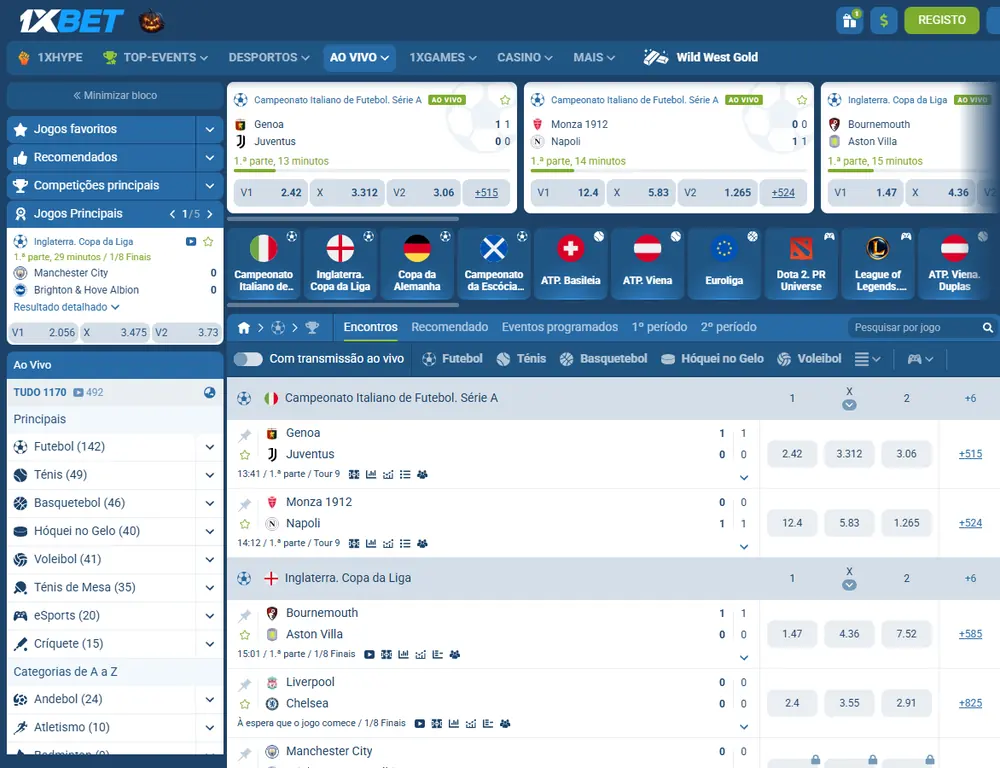Go to previous Jogos Principais game
This screenshot has height=768, width=1000.
(x=172, y=214)
